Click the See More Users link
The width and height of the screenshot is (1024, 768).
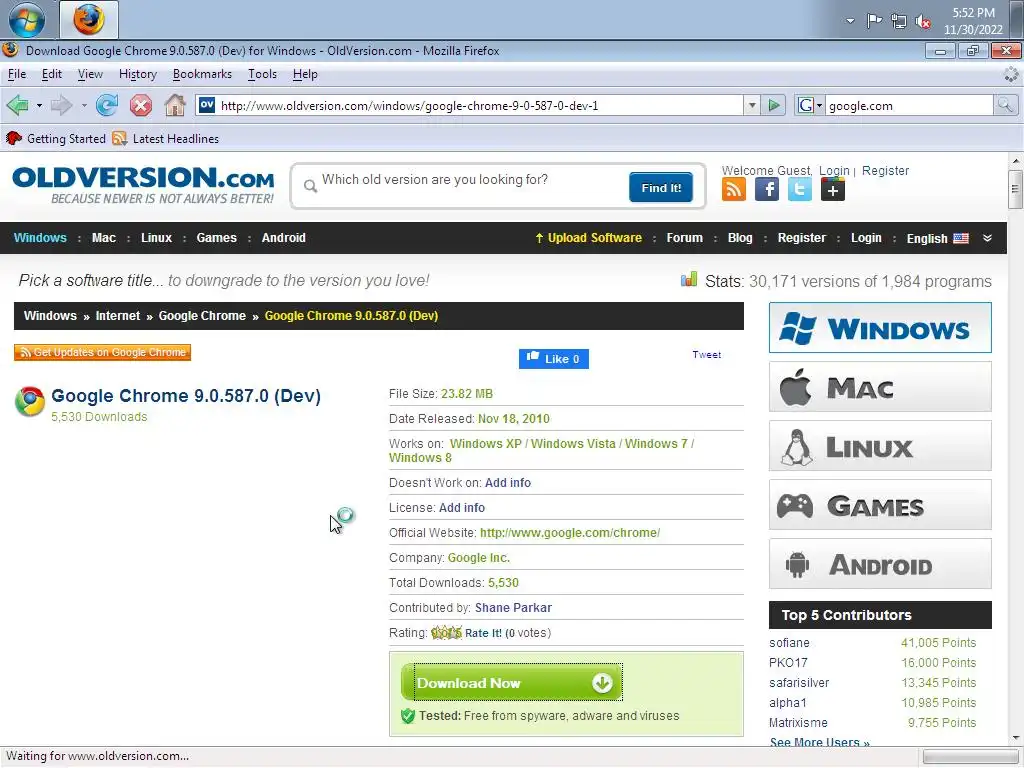click(x=820, y=742)
